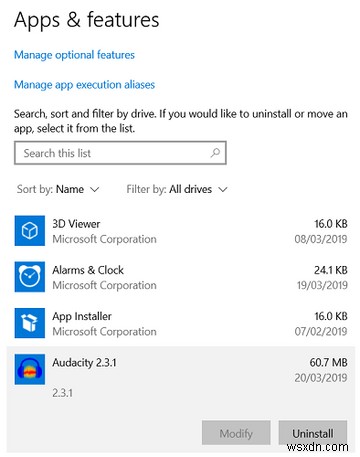This screenshot has height=457, width=360.
Task: Open Manage optional features link
Action: click(74, 55)
